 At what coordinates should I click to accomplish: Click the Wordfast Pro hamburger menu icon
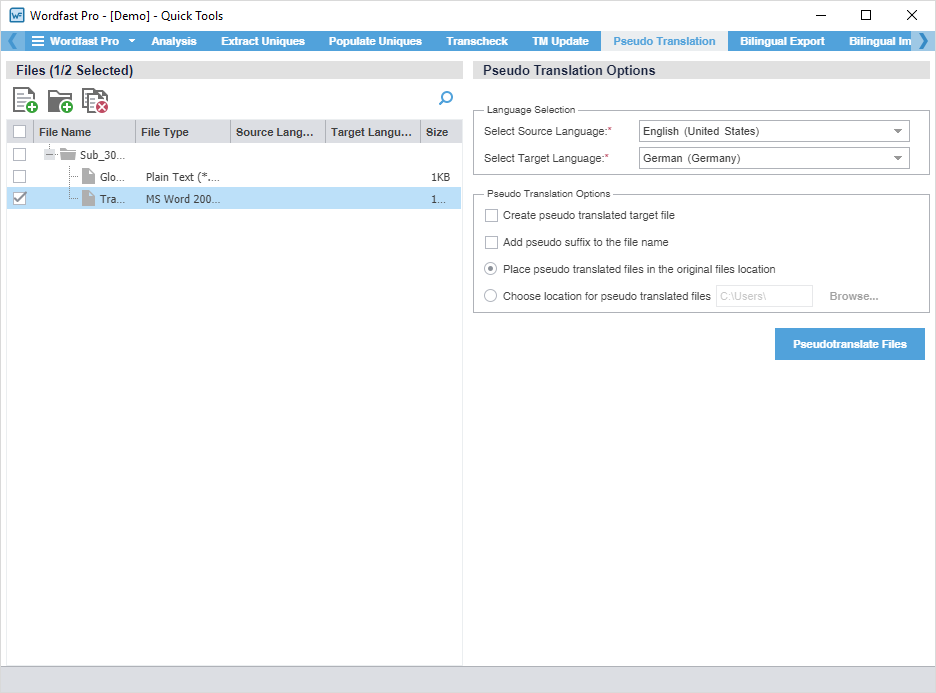tap(38, 41)
